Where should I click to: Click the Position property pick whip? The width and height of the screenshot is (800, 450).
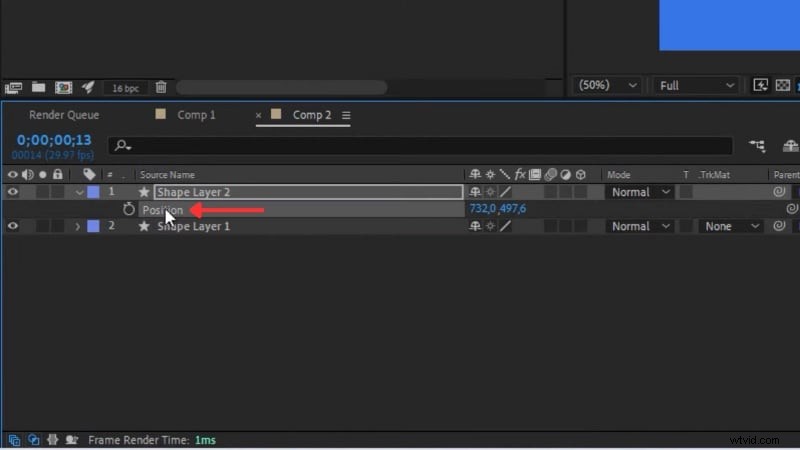click(792, 209)
